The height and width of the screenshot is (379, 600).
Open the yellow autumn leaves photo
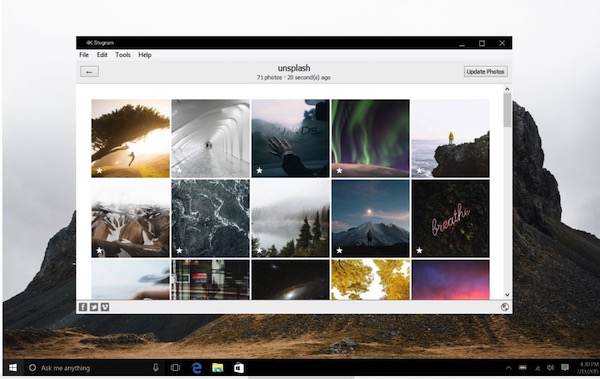[370, 279]
